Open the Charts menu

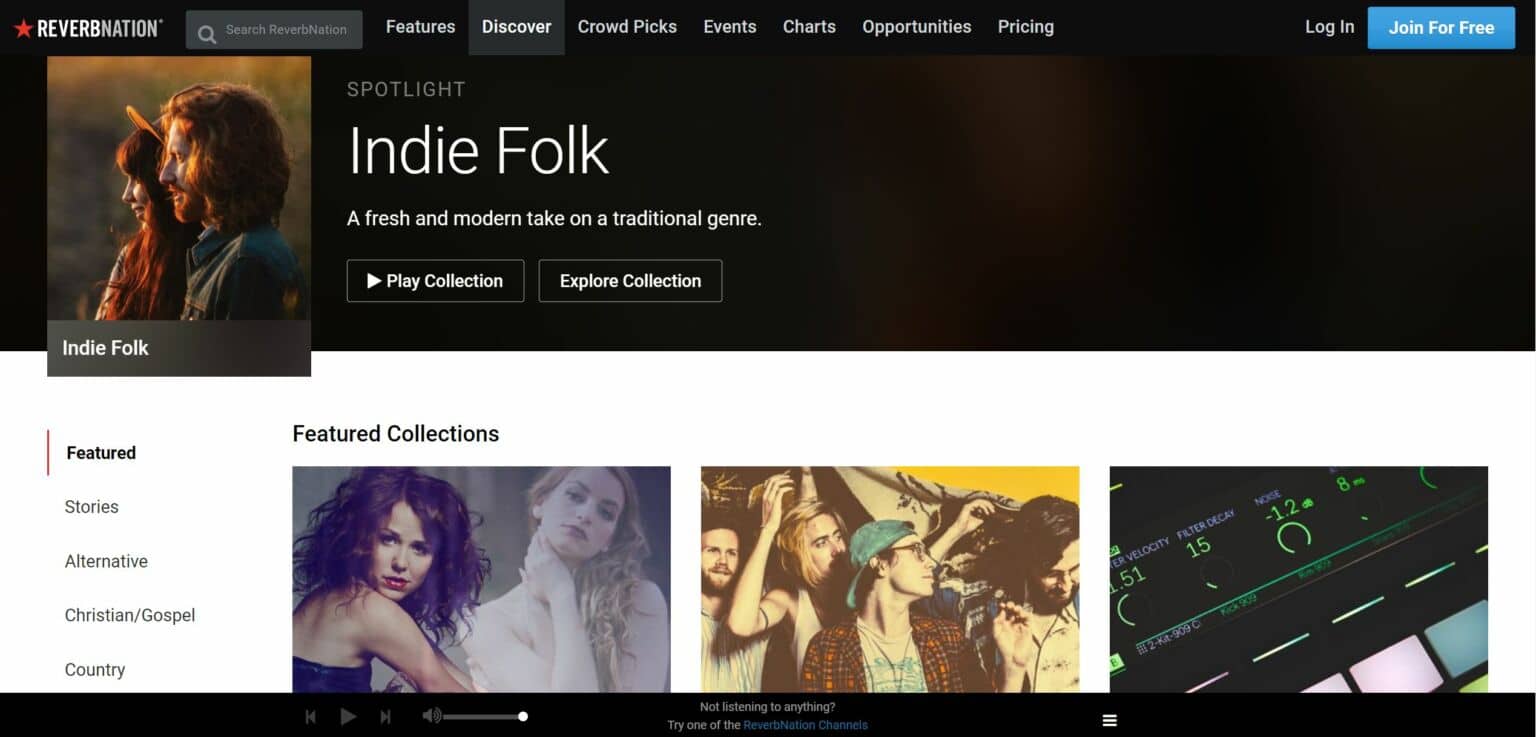tap(809, 27)
